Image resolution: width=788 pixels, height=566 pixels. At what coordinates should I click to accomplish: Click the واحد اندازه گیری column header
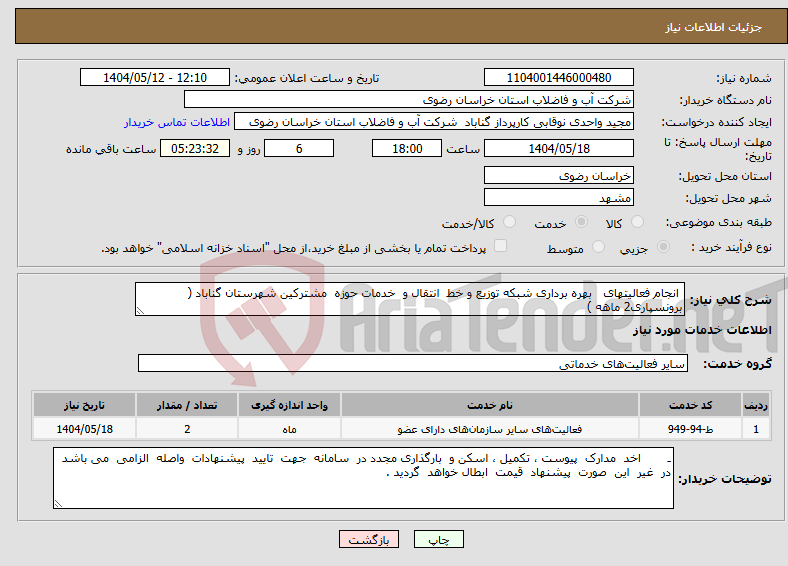(289, 405)
